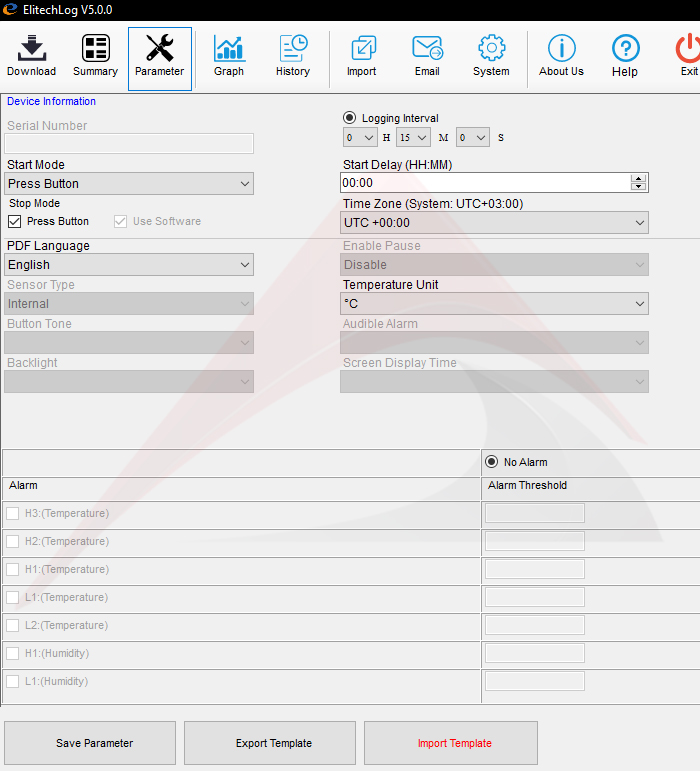
Task: Toggle Use Software stop mode checkbox
Action: pos(120,221)
